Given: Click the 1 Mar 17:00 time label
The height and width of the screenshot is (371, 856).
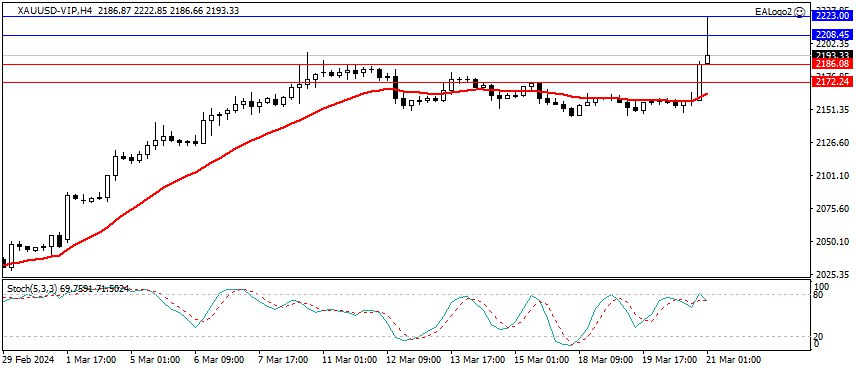Looking at the screenshot, I should (91, 361).
